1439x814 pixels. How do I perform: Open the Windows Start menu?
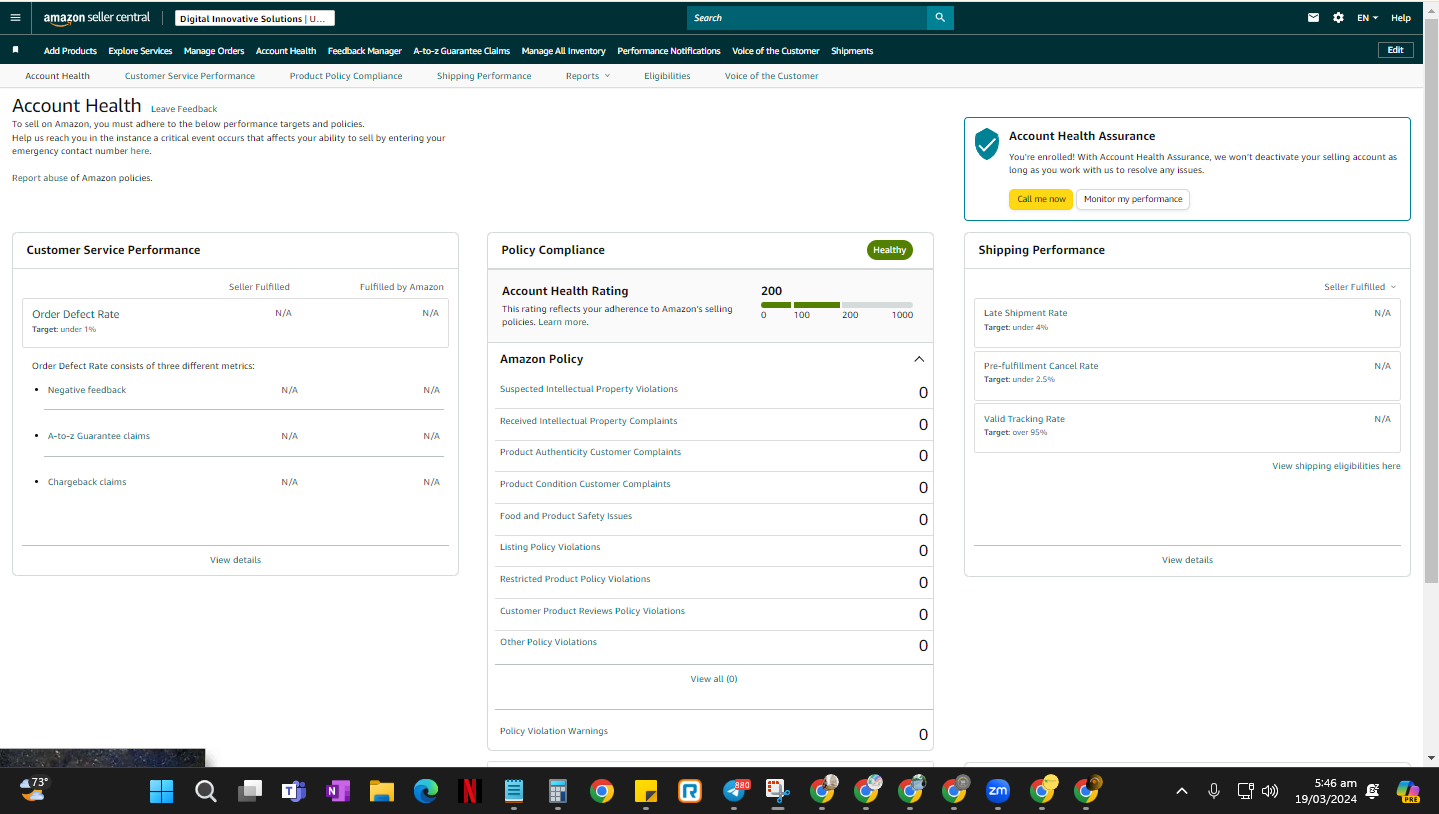pos(161,792)
